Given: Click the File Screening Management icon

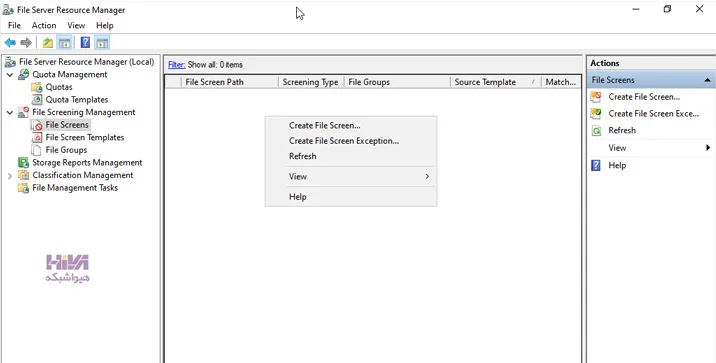Looking at the screenshot, I should coord(23,112).
